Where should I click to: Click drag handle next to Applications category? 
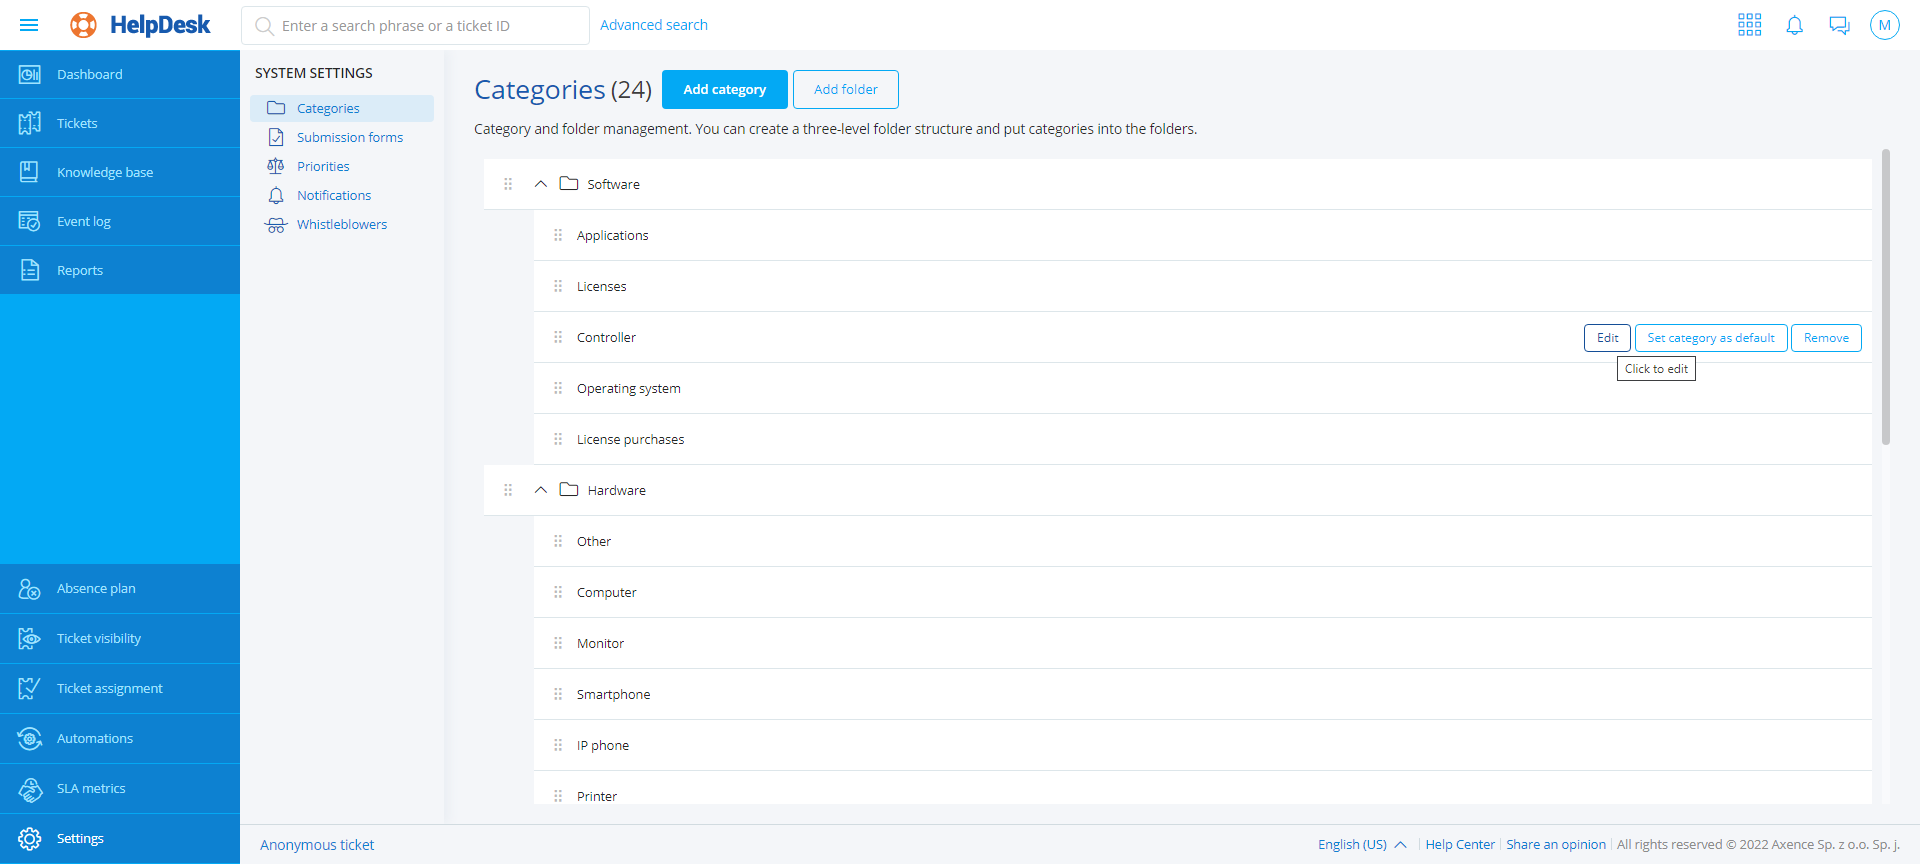558,235
